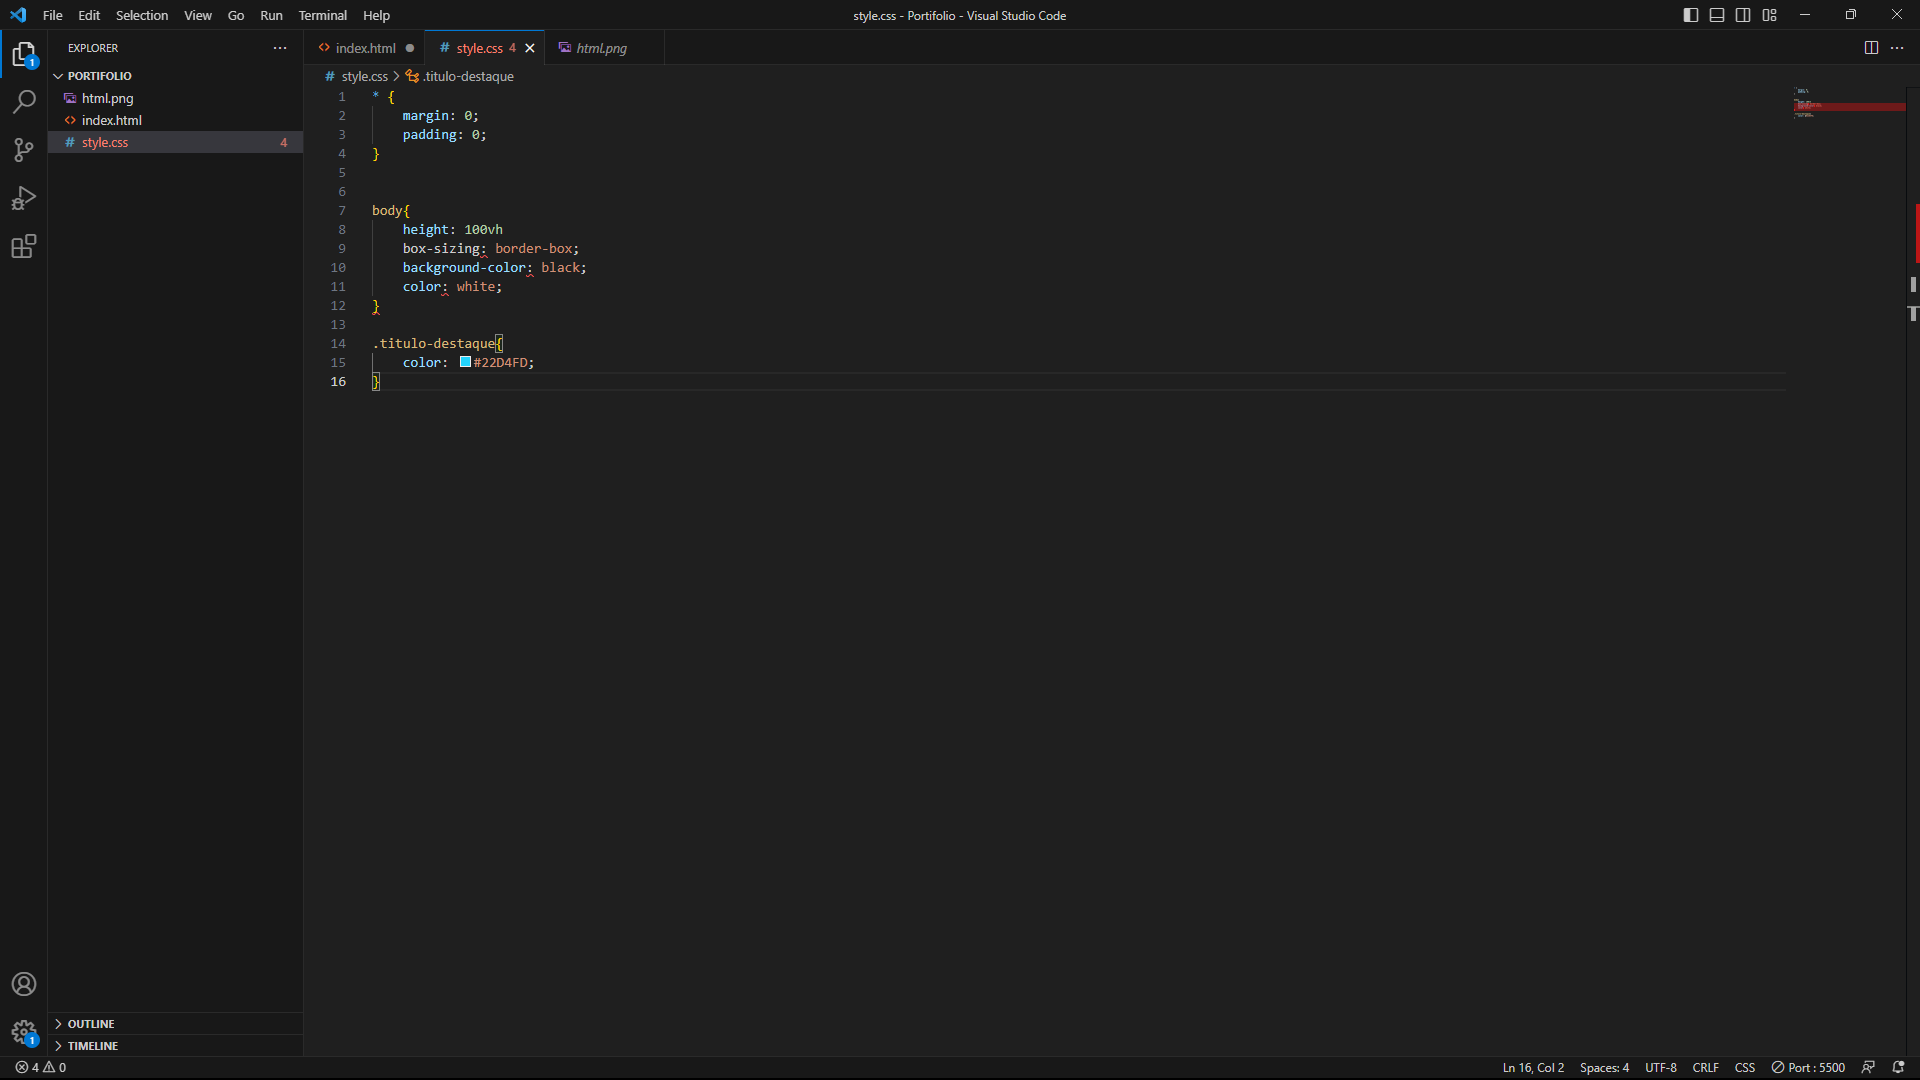Image resolution: width=1920 pixels, height=1080 pixels.
Task: Open the #22D4FD color swatch picker
Action: coord(466,362)
